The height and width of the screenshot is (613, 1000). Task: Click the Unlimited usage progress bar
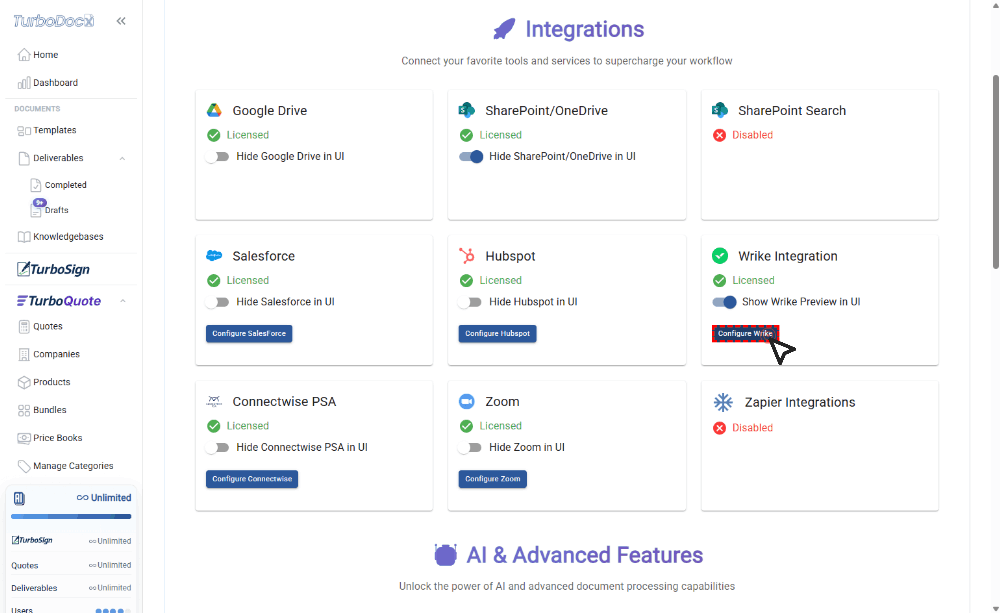(x=71, y=517)
